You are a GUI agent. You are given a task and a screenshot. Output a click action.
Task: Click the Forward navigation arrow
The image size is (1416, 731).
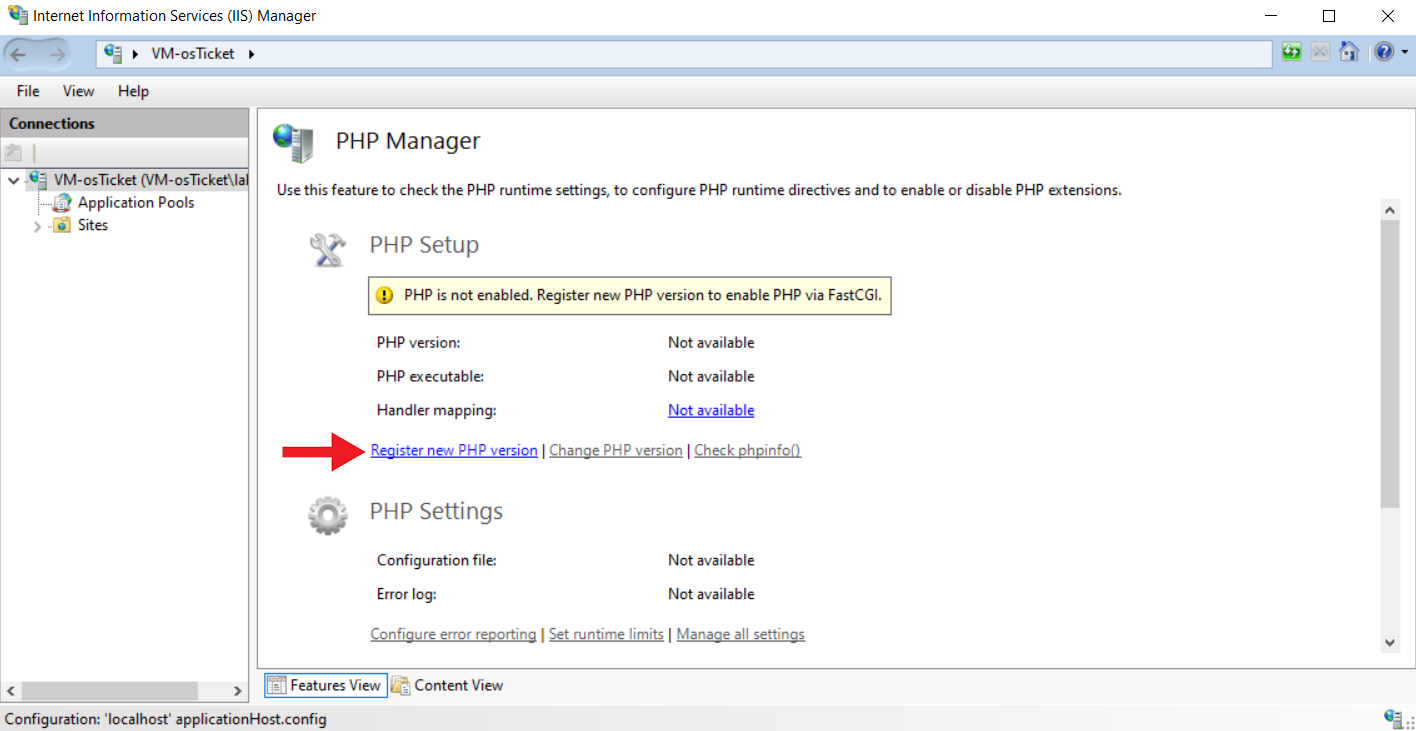tap(56, 54)
